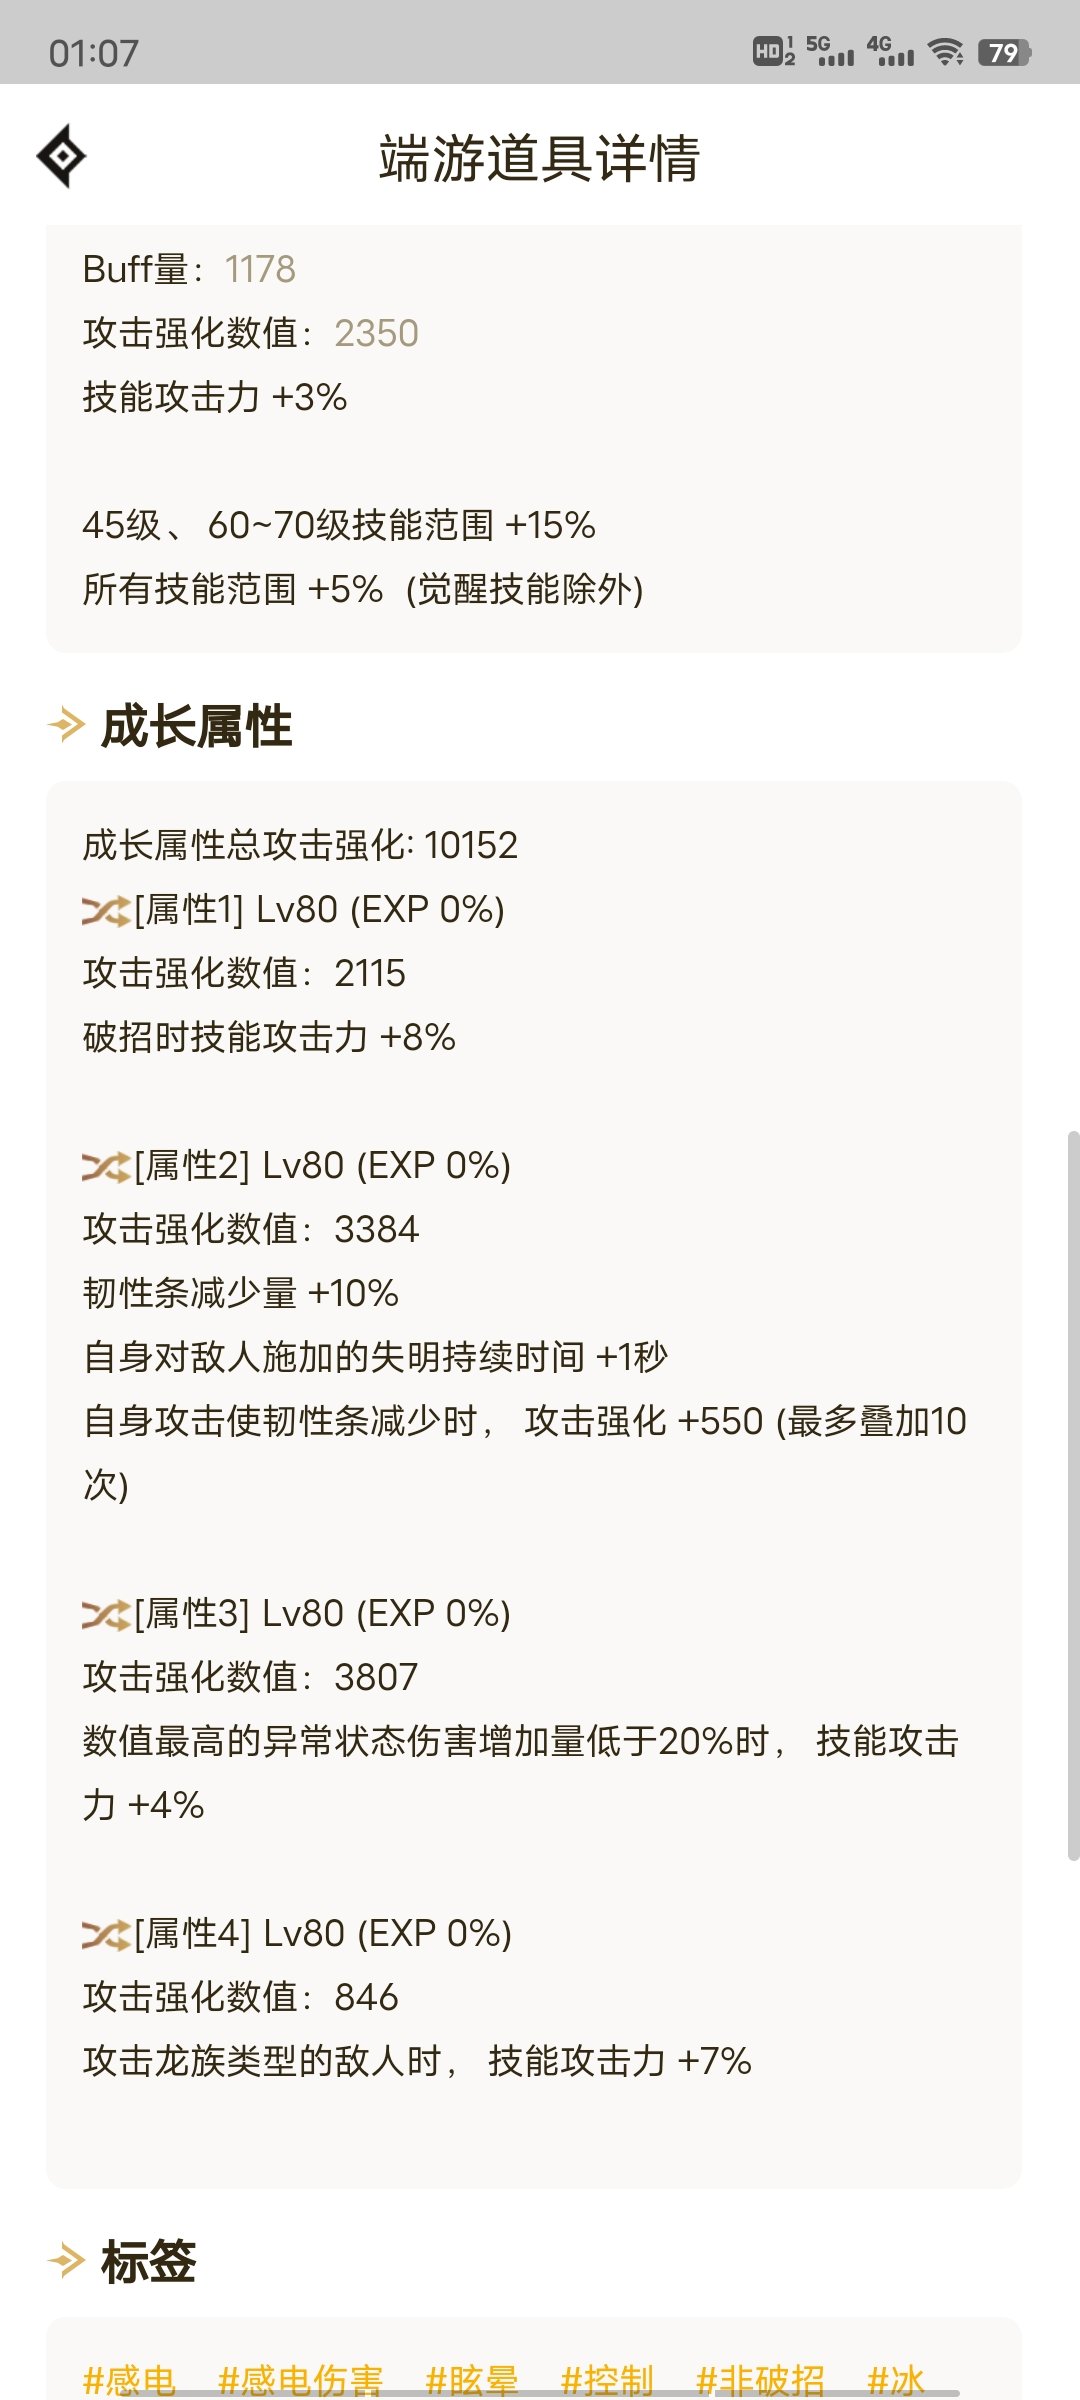This screenshot has height=2400, width=1080.
Task: Tap the [属性2] Lv80 (EXP 0%) line
Action: click(x=297, y=1166)
